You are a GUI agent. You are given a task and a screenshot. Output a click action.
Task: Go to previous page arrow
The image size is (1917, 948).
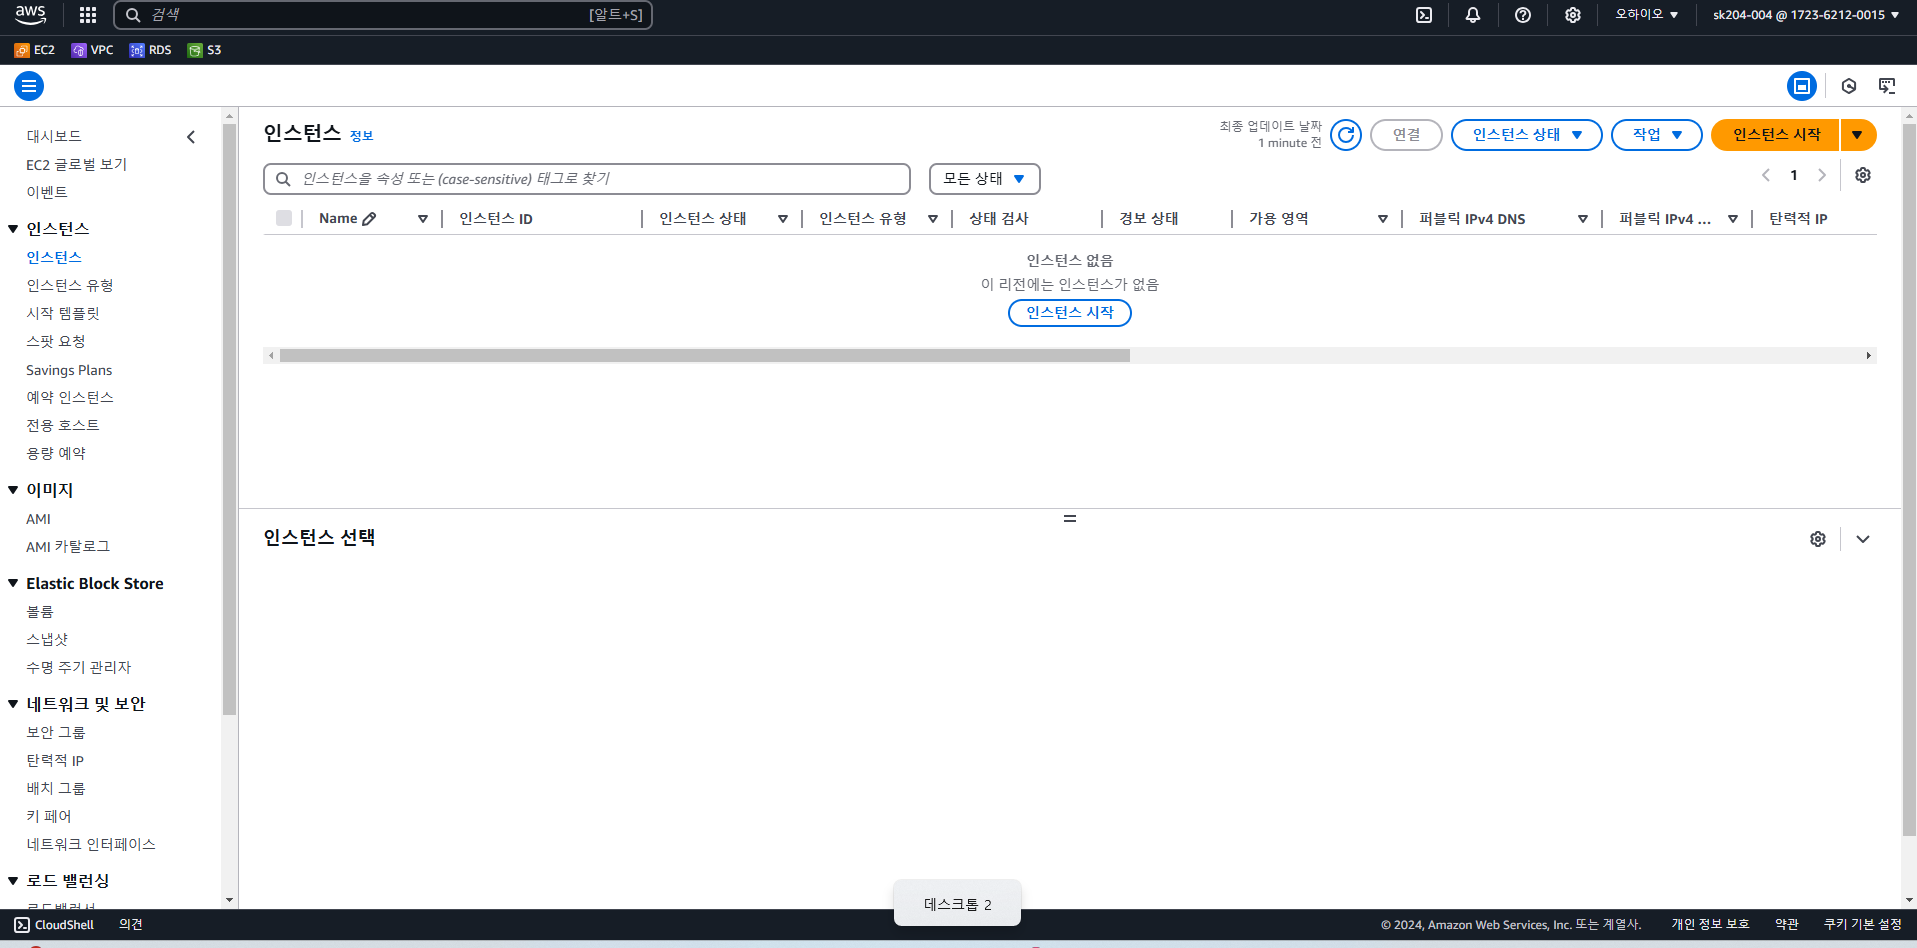coord(1766,175)
